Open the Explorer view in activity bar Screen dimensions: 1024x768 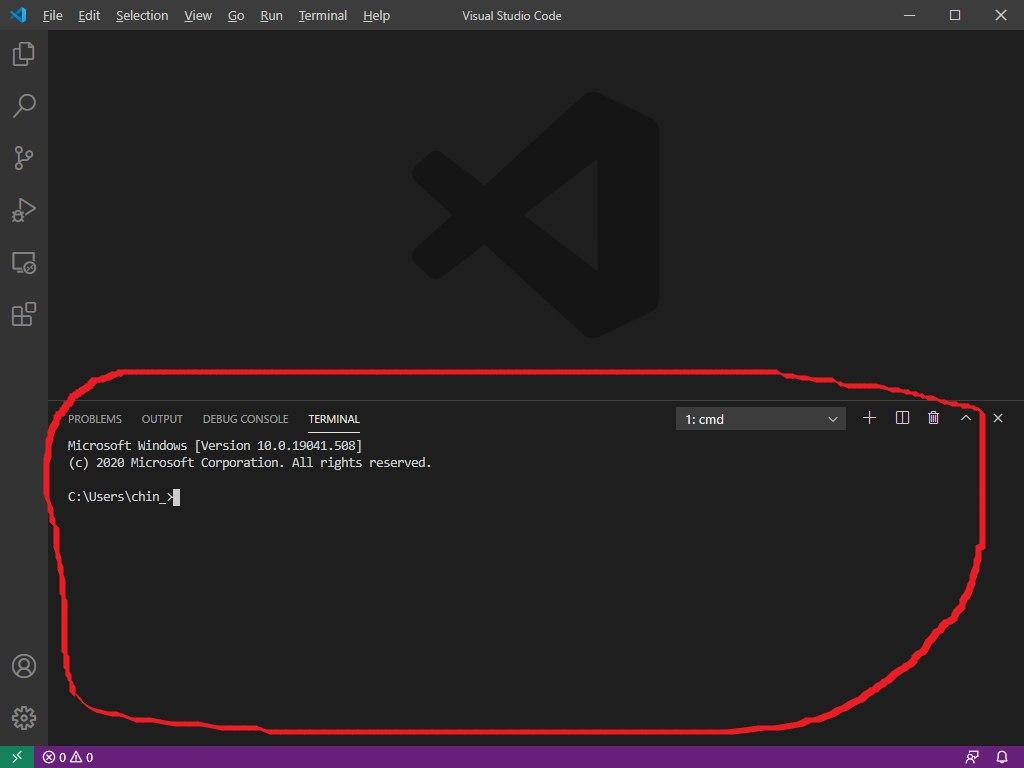coord(24,54)
